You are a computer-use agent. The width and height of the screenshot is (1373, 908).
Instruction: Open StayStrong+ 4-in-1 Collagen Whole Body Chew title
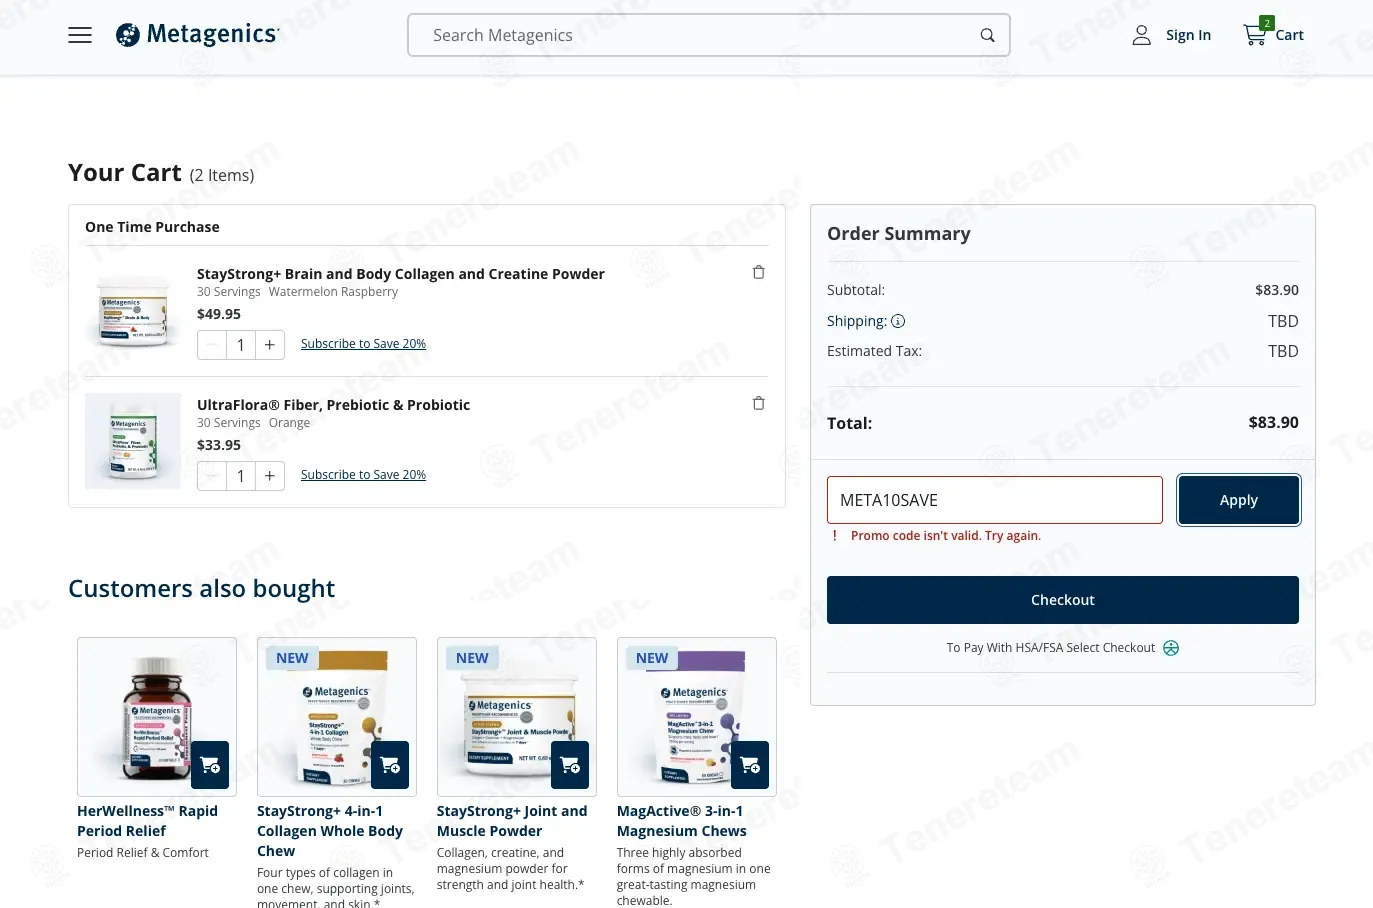click(x=330, y=831)
